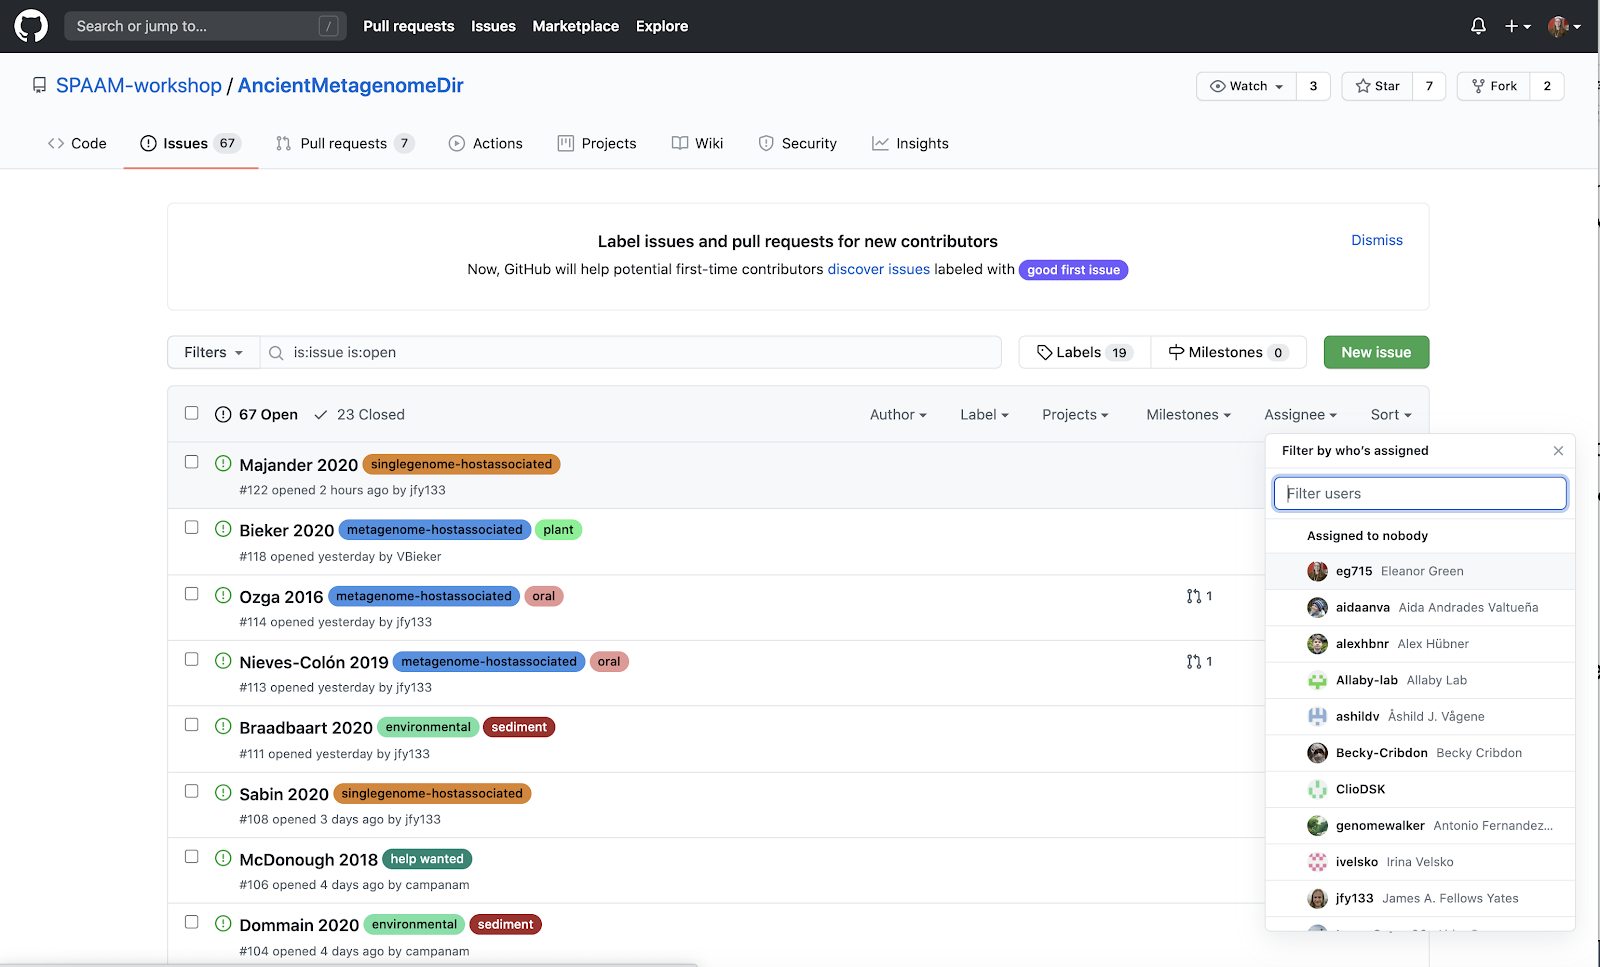Open the Milestones filter dropdown
Screen dimensions: 1600x967
1188,415
